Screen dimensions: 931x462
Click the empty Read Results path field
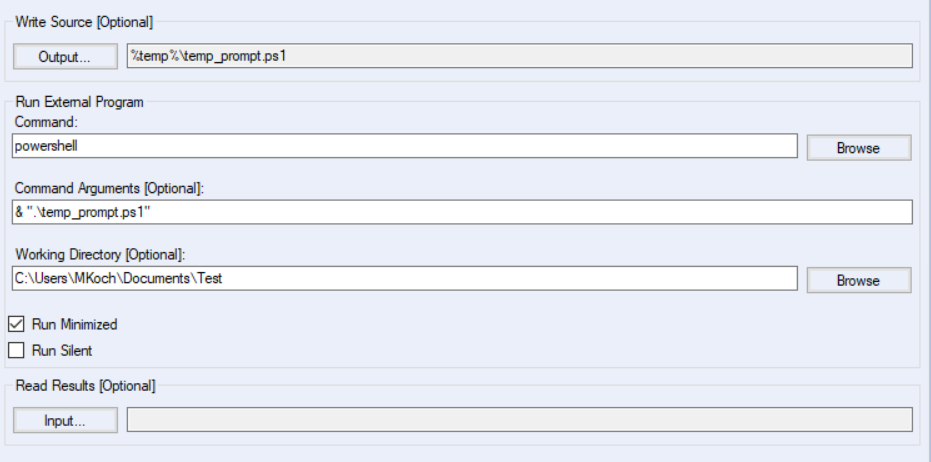[520, 420]
